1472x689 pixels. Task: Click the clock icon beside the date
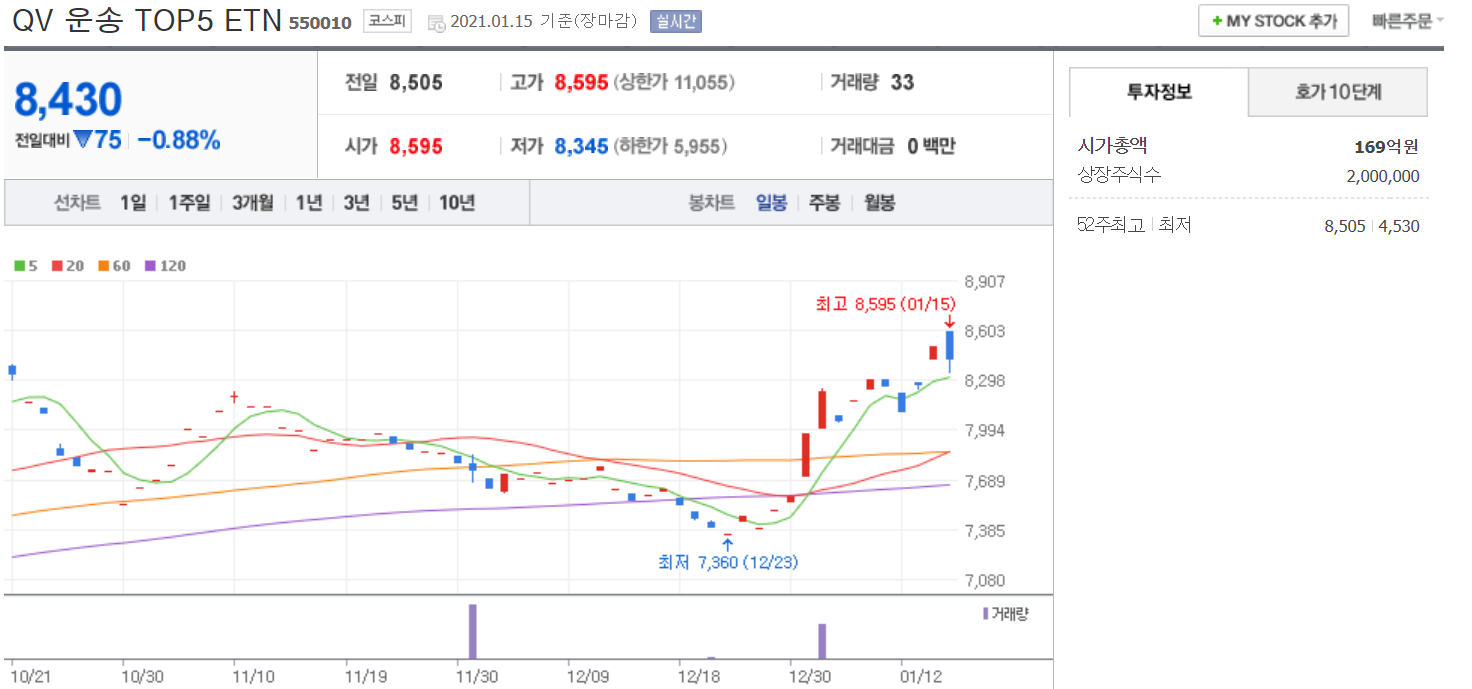pyautogui.click(x=436, y=22)
